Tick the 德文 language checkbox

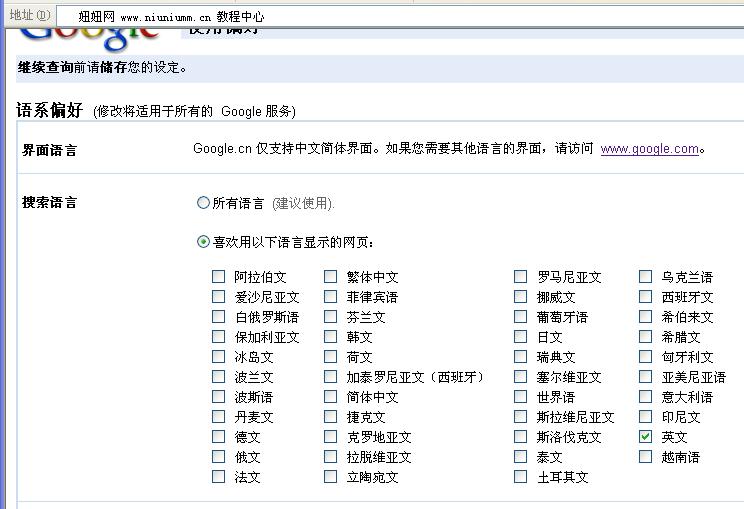tap(219, 437)
